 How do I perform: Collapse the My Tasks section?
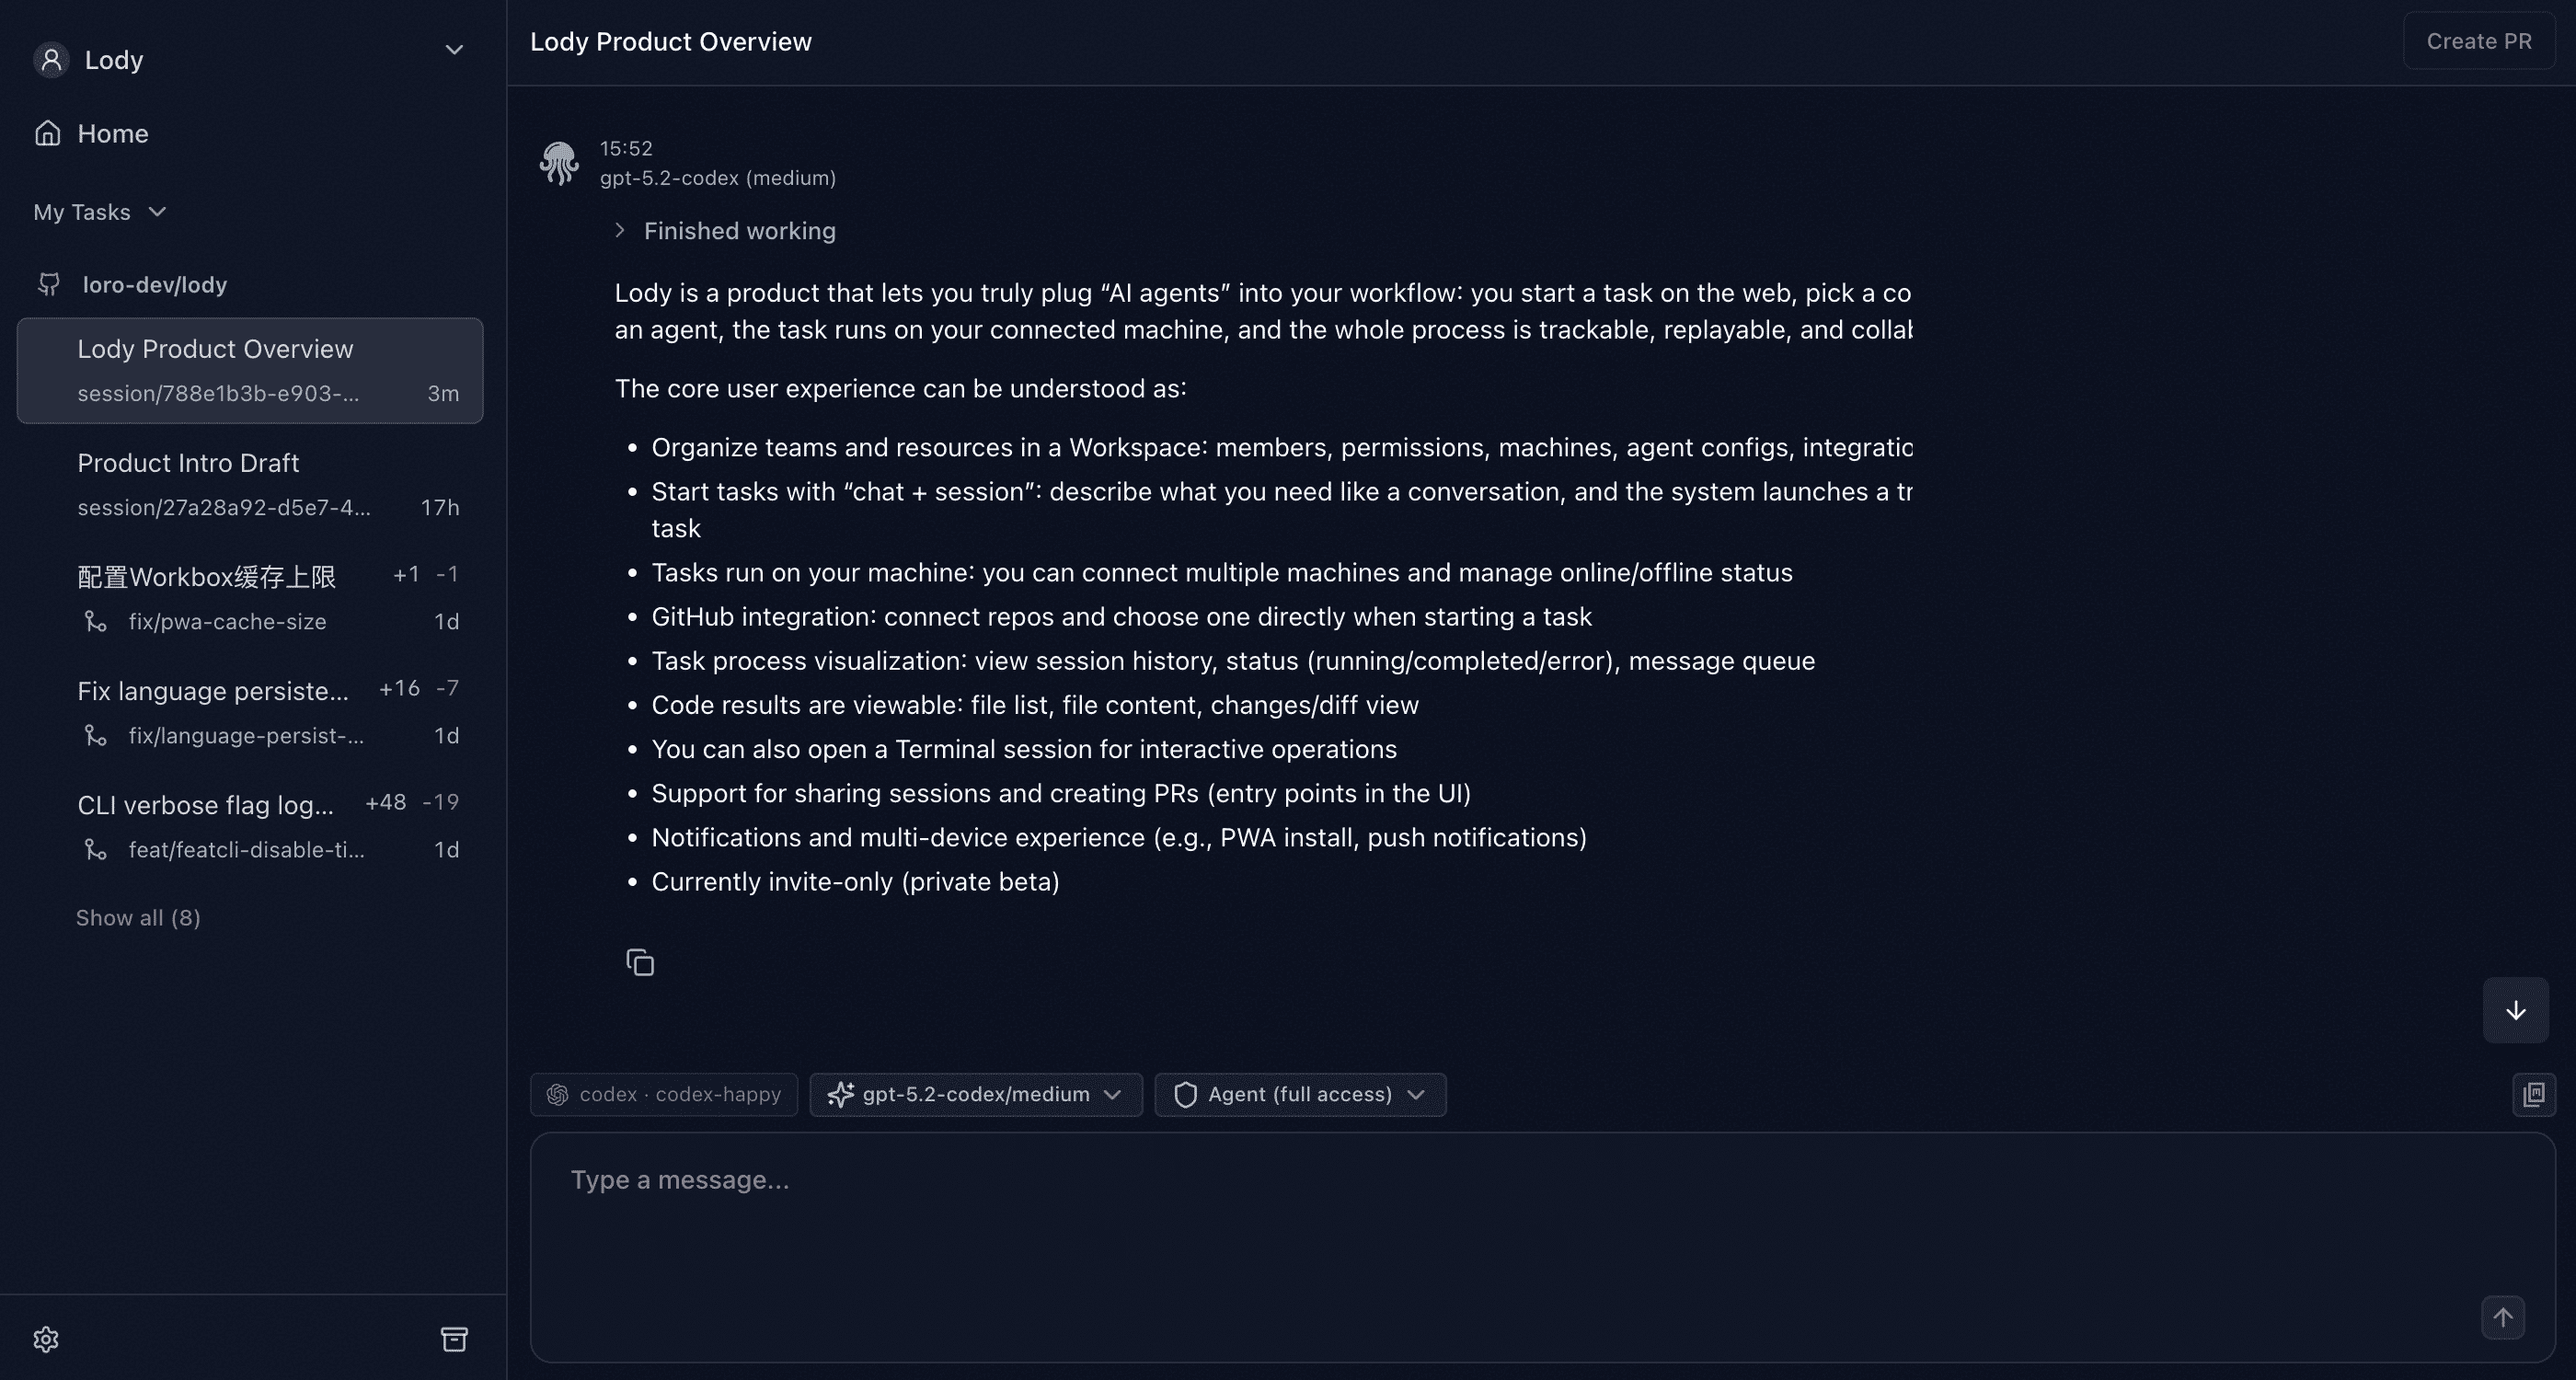click(x=157, y=211)
